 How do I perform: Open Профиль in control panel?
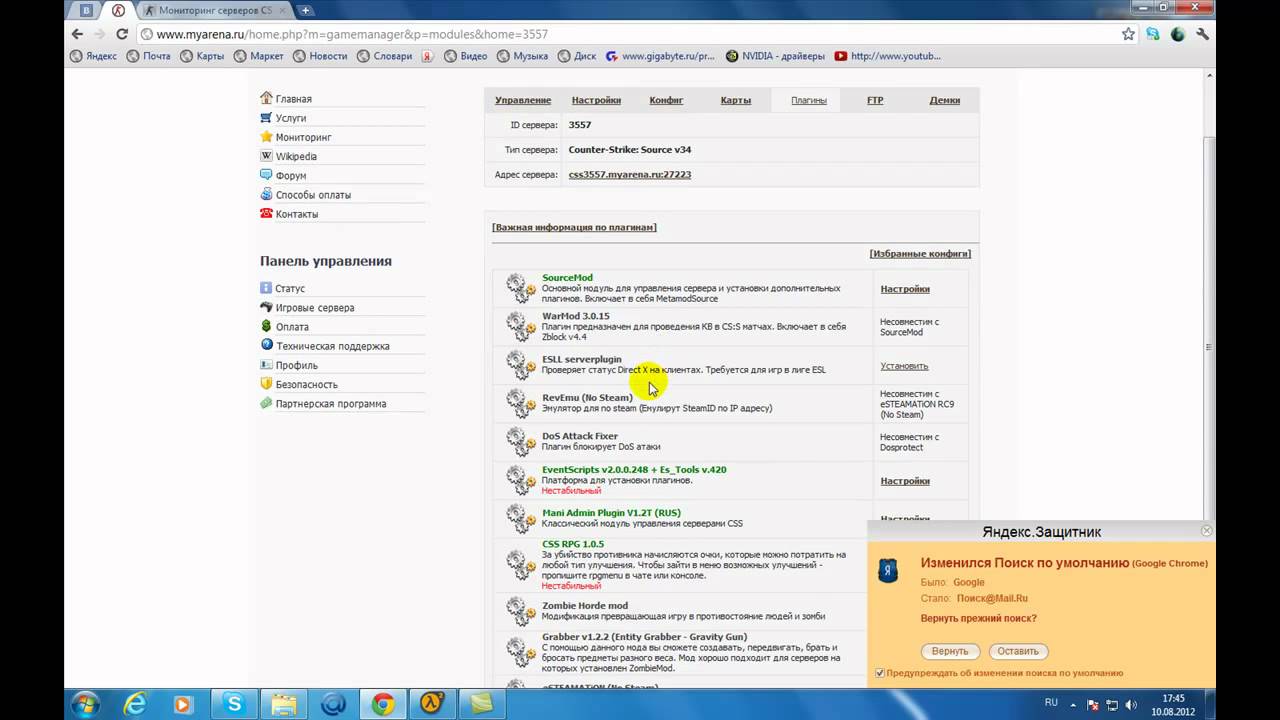pos(297,365)
